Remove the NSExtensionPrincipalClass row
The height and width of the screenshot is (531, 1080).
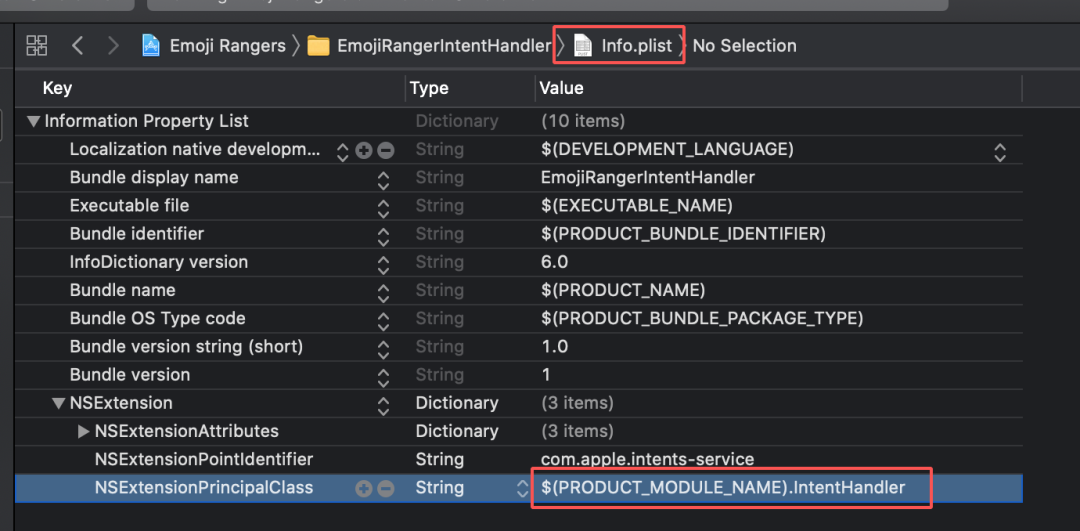tap(385, 489)
